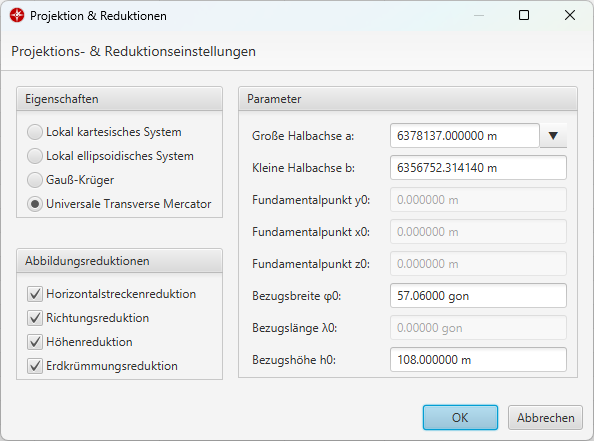594x441 pixels.
Task: Select Lokal ellipsoidisches System radio option
Action: pos(35,156)
